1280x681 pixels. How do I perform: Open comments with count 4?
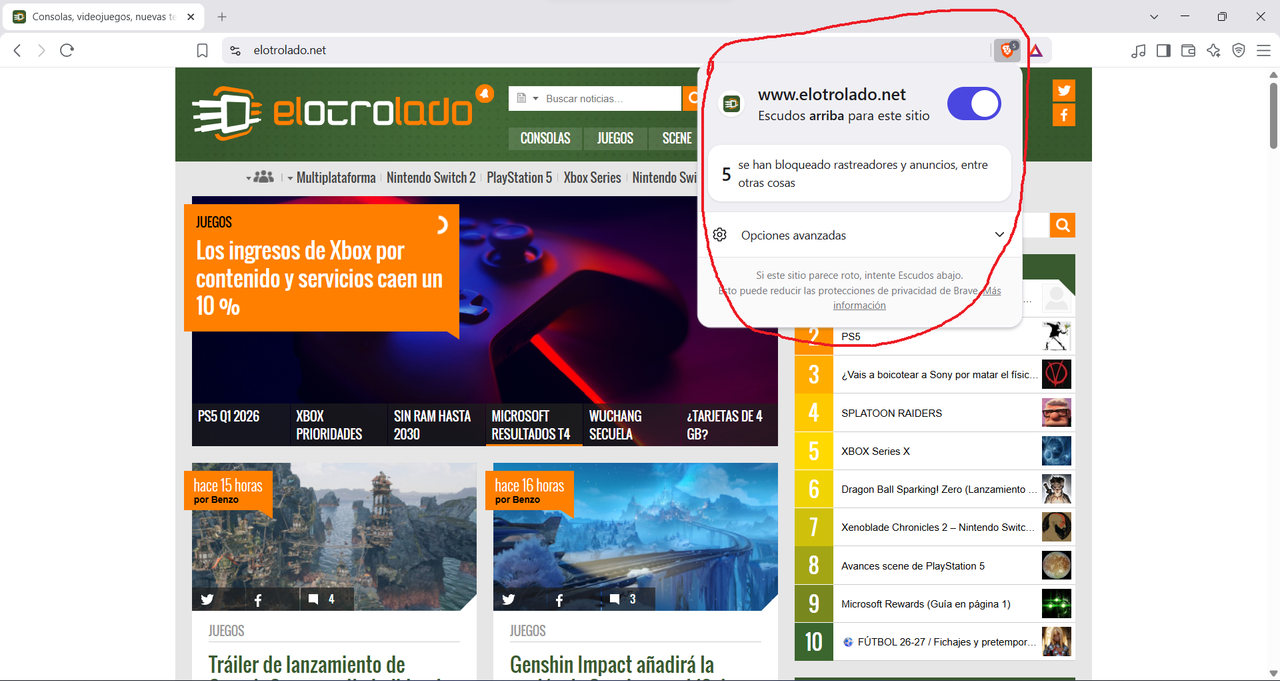[321, 599]
